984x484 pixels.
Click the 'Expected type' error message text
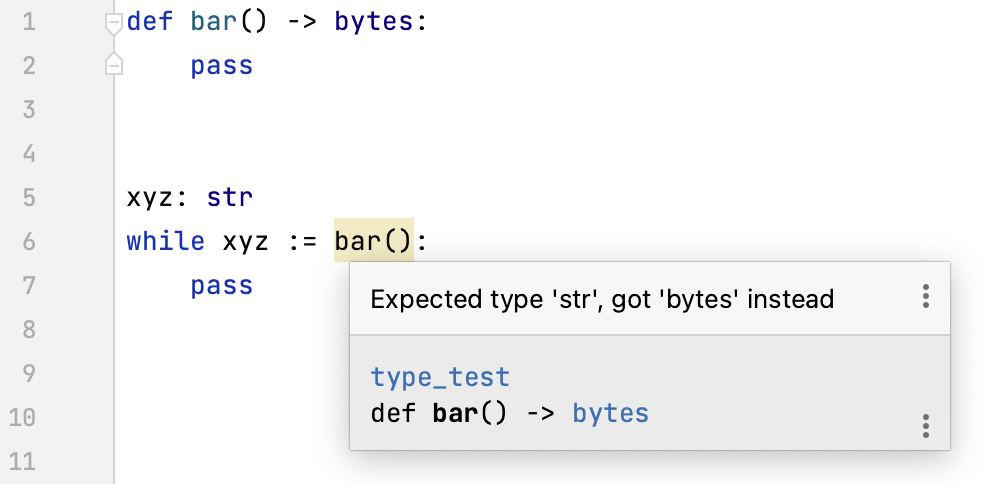(x=602, y=299)
